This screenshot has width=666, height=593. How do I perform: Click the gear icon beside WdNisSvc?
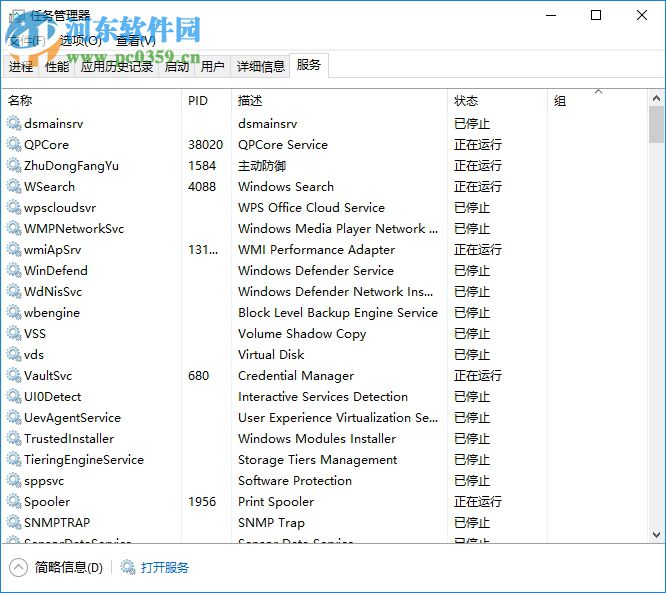click(x=14, y=292)
